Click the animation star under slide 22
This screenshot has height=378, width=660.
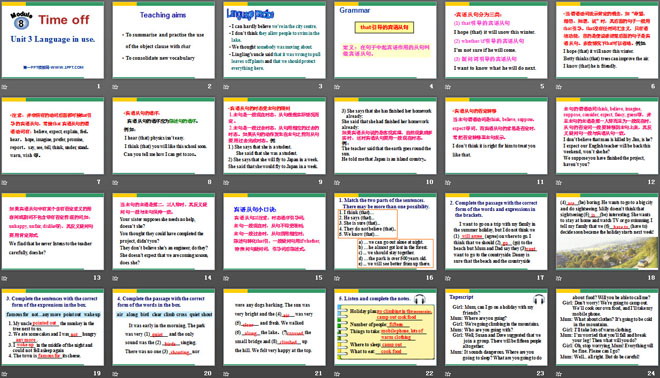pos(337,374)
